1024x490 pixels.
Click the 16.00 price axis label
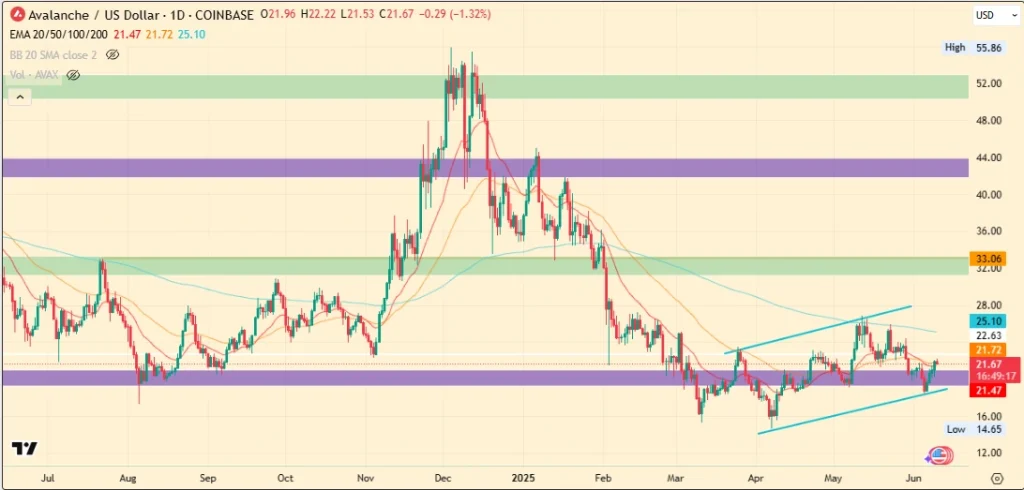tap(989, 416)
